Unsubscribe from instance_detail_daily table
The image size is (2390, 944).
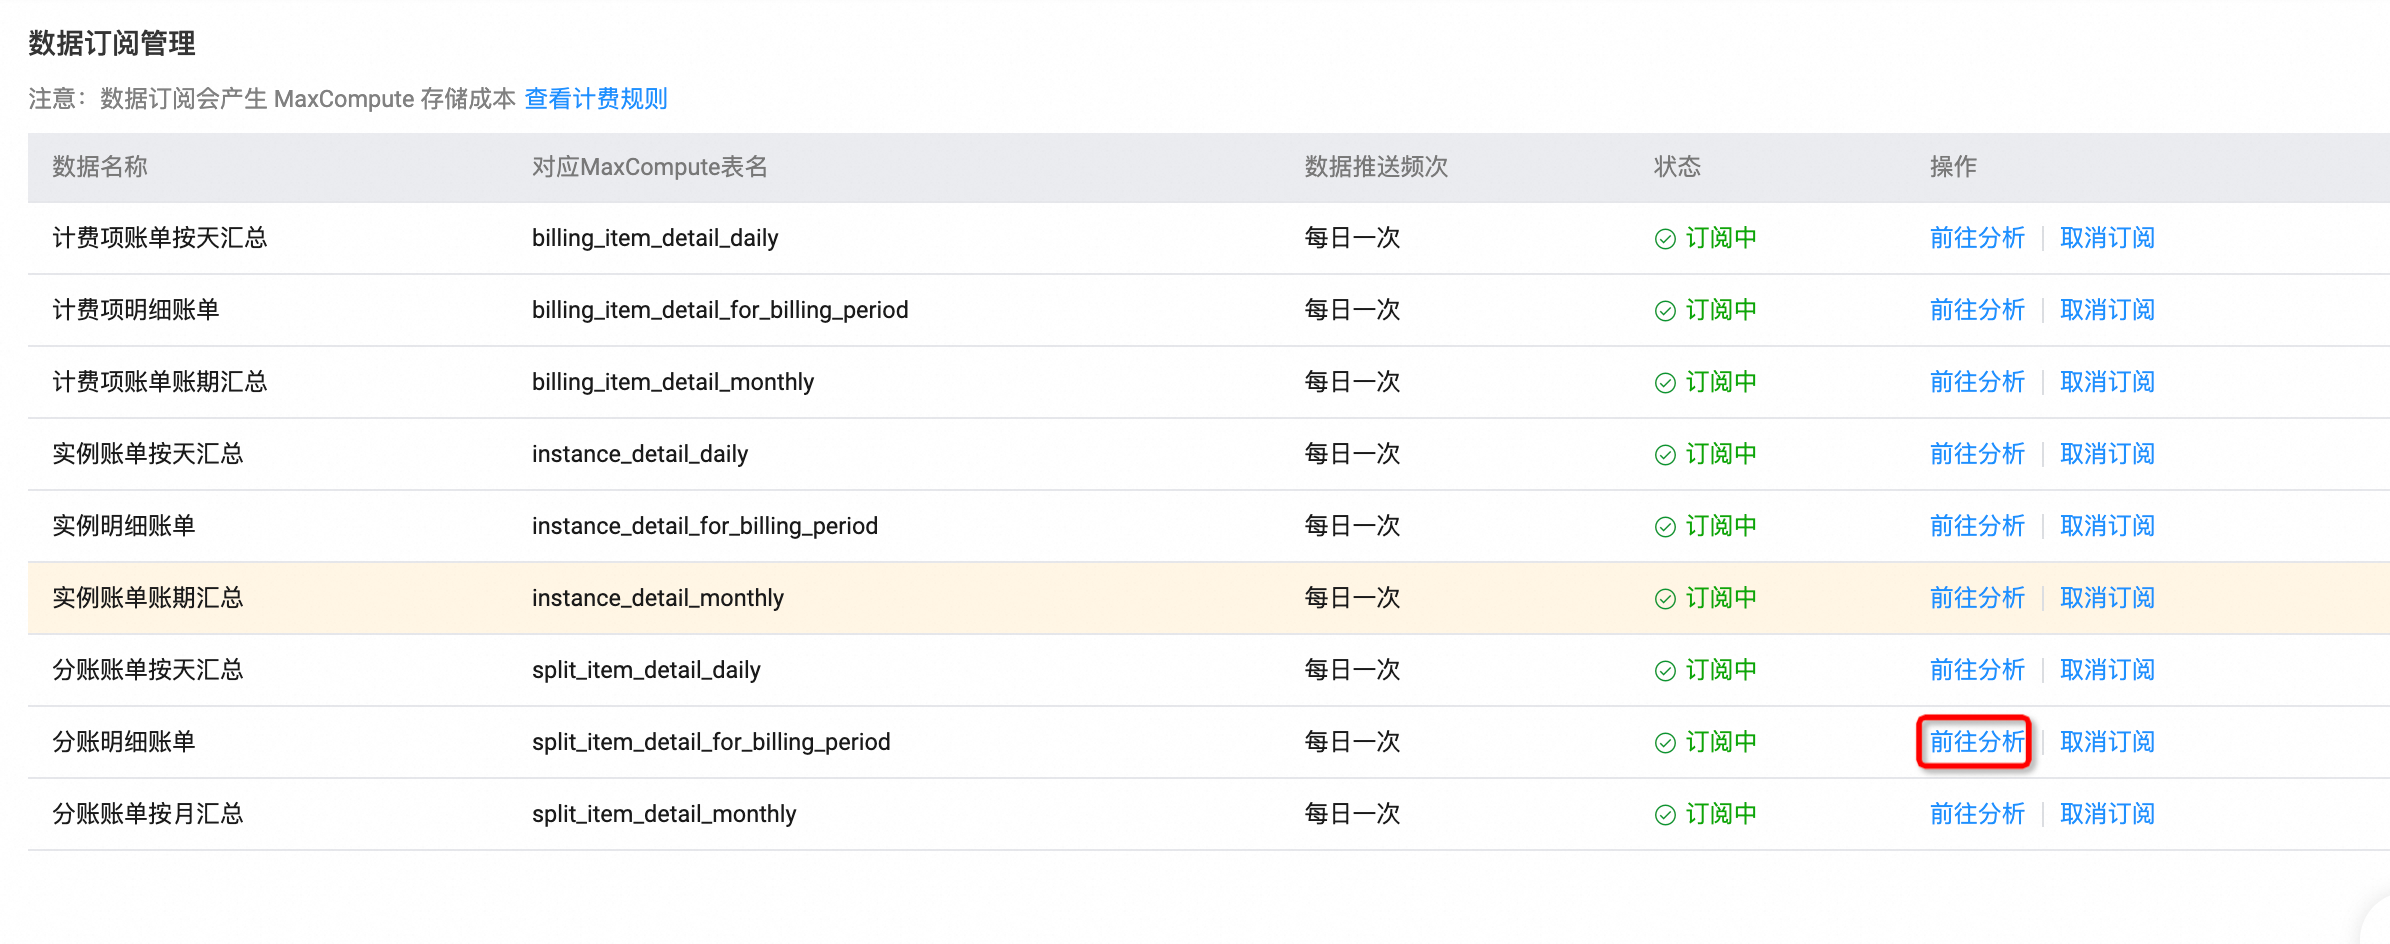pyautogui.click(x=2107, y=454)
